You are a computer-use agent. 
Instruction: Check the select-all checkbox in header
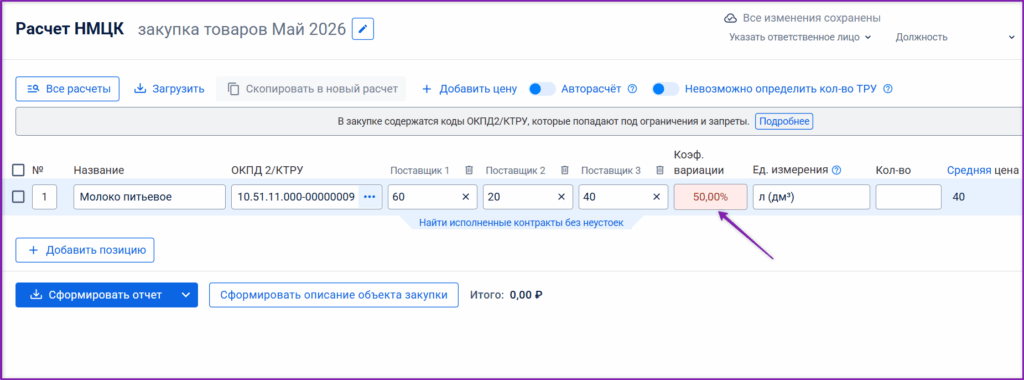coord(18,170)
